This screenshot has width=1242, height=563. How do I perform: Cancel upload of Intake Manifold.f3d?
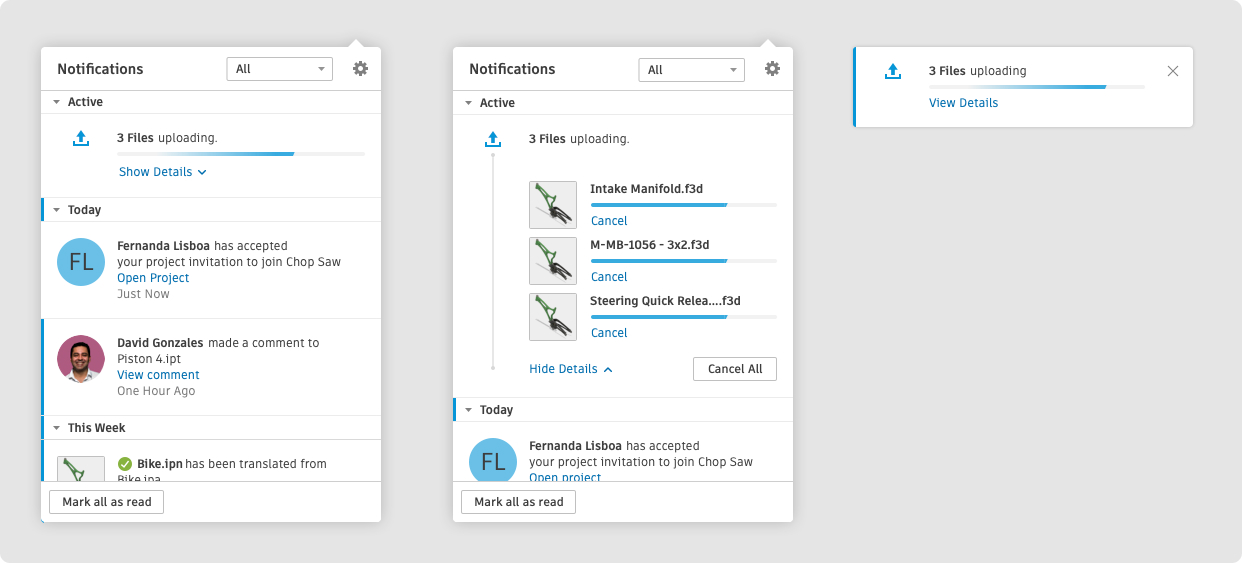609,221
